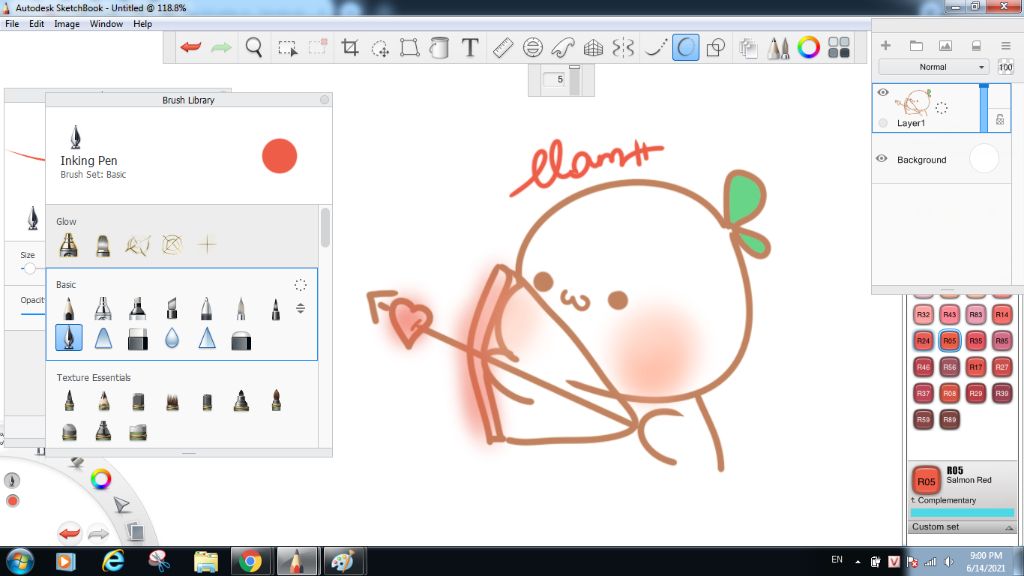This screenshot has height=576, width=1024.
Task: Open the Layer Editor window icon
Action: tap(748, 48)
